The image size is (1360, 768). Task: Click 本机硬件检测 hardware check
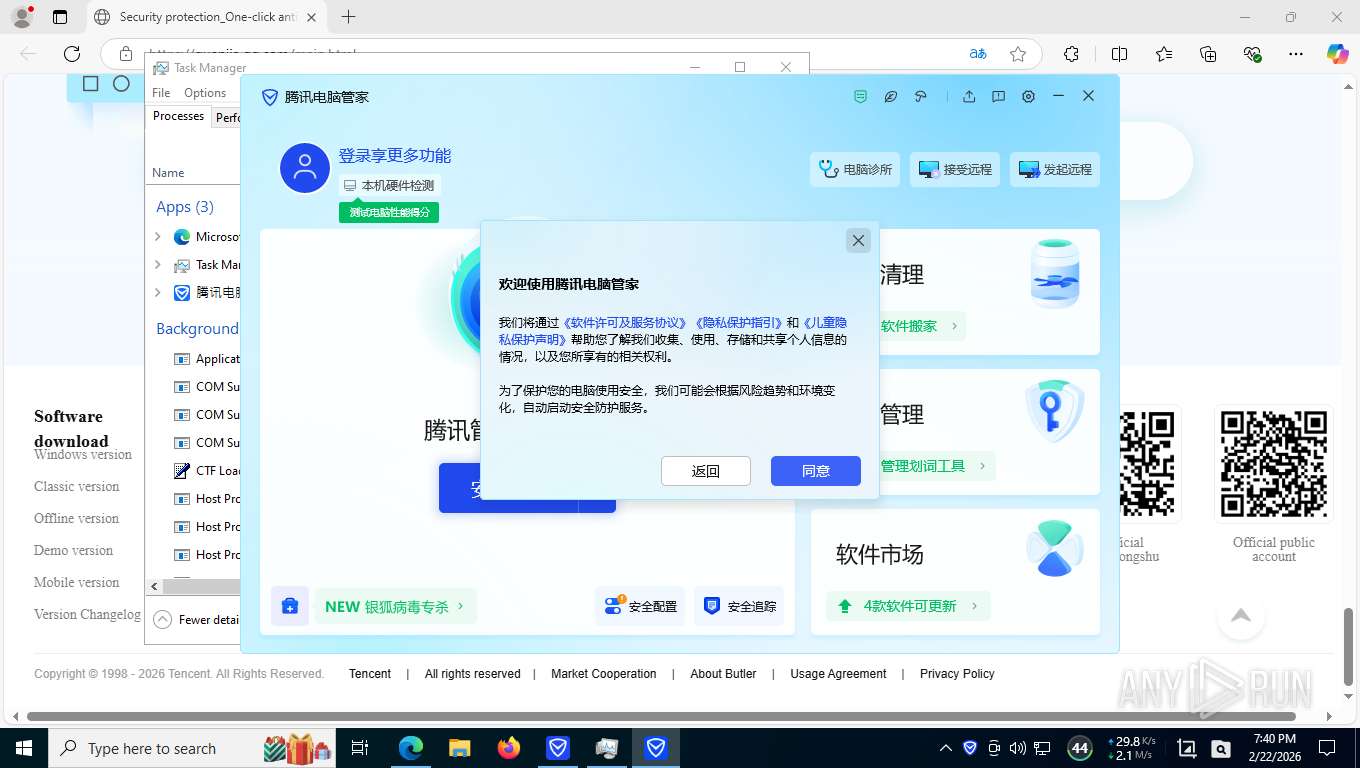click(389, 185)
